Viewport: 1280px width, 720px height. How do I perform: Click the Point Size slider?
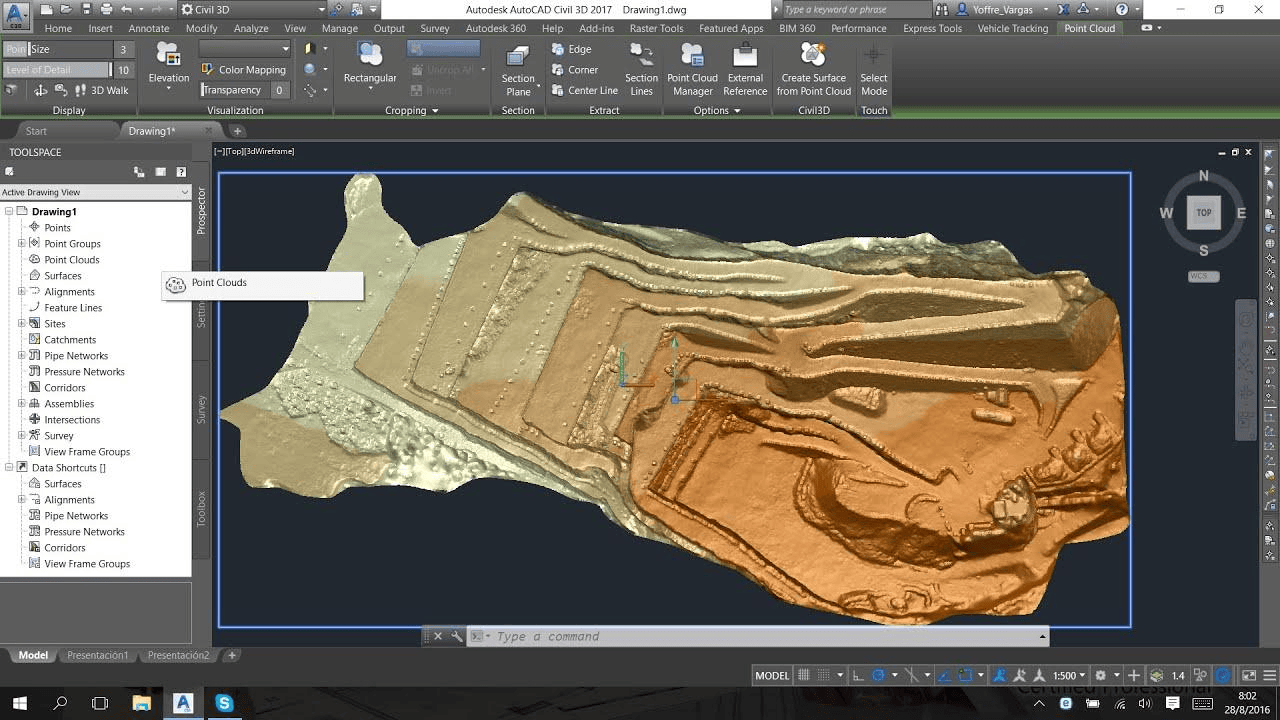57,49
